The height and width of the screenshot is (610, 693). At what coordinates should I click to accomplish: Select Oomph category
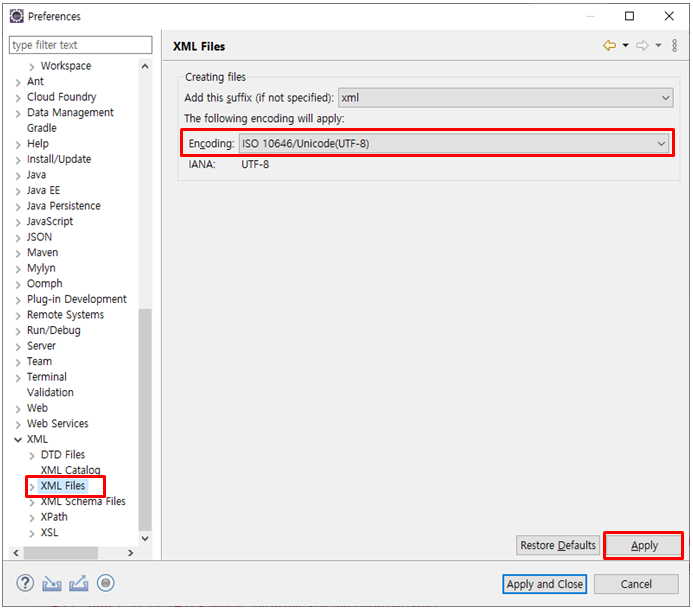click(x=45, y=284)
